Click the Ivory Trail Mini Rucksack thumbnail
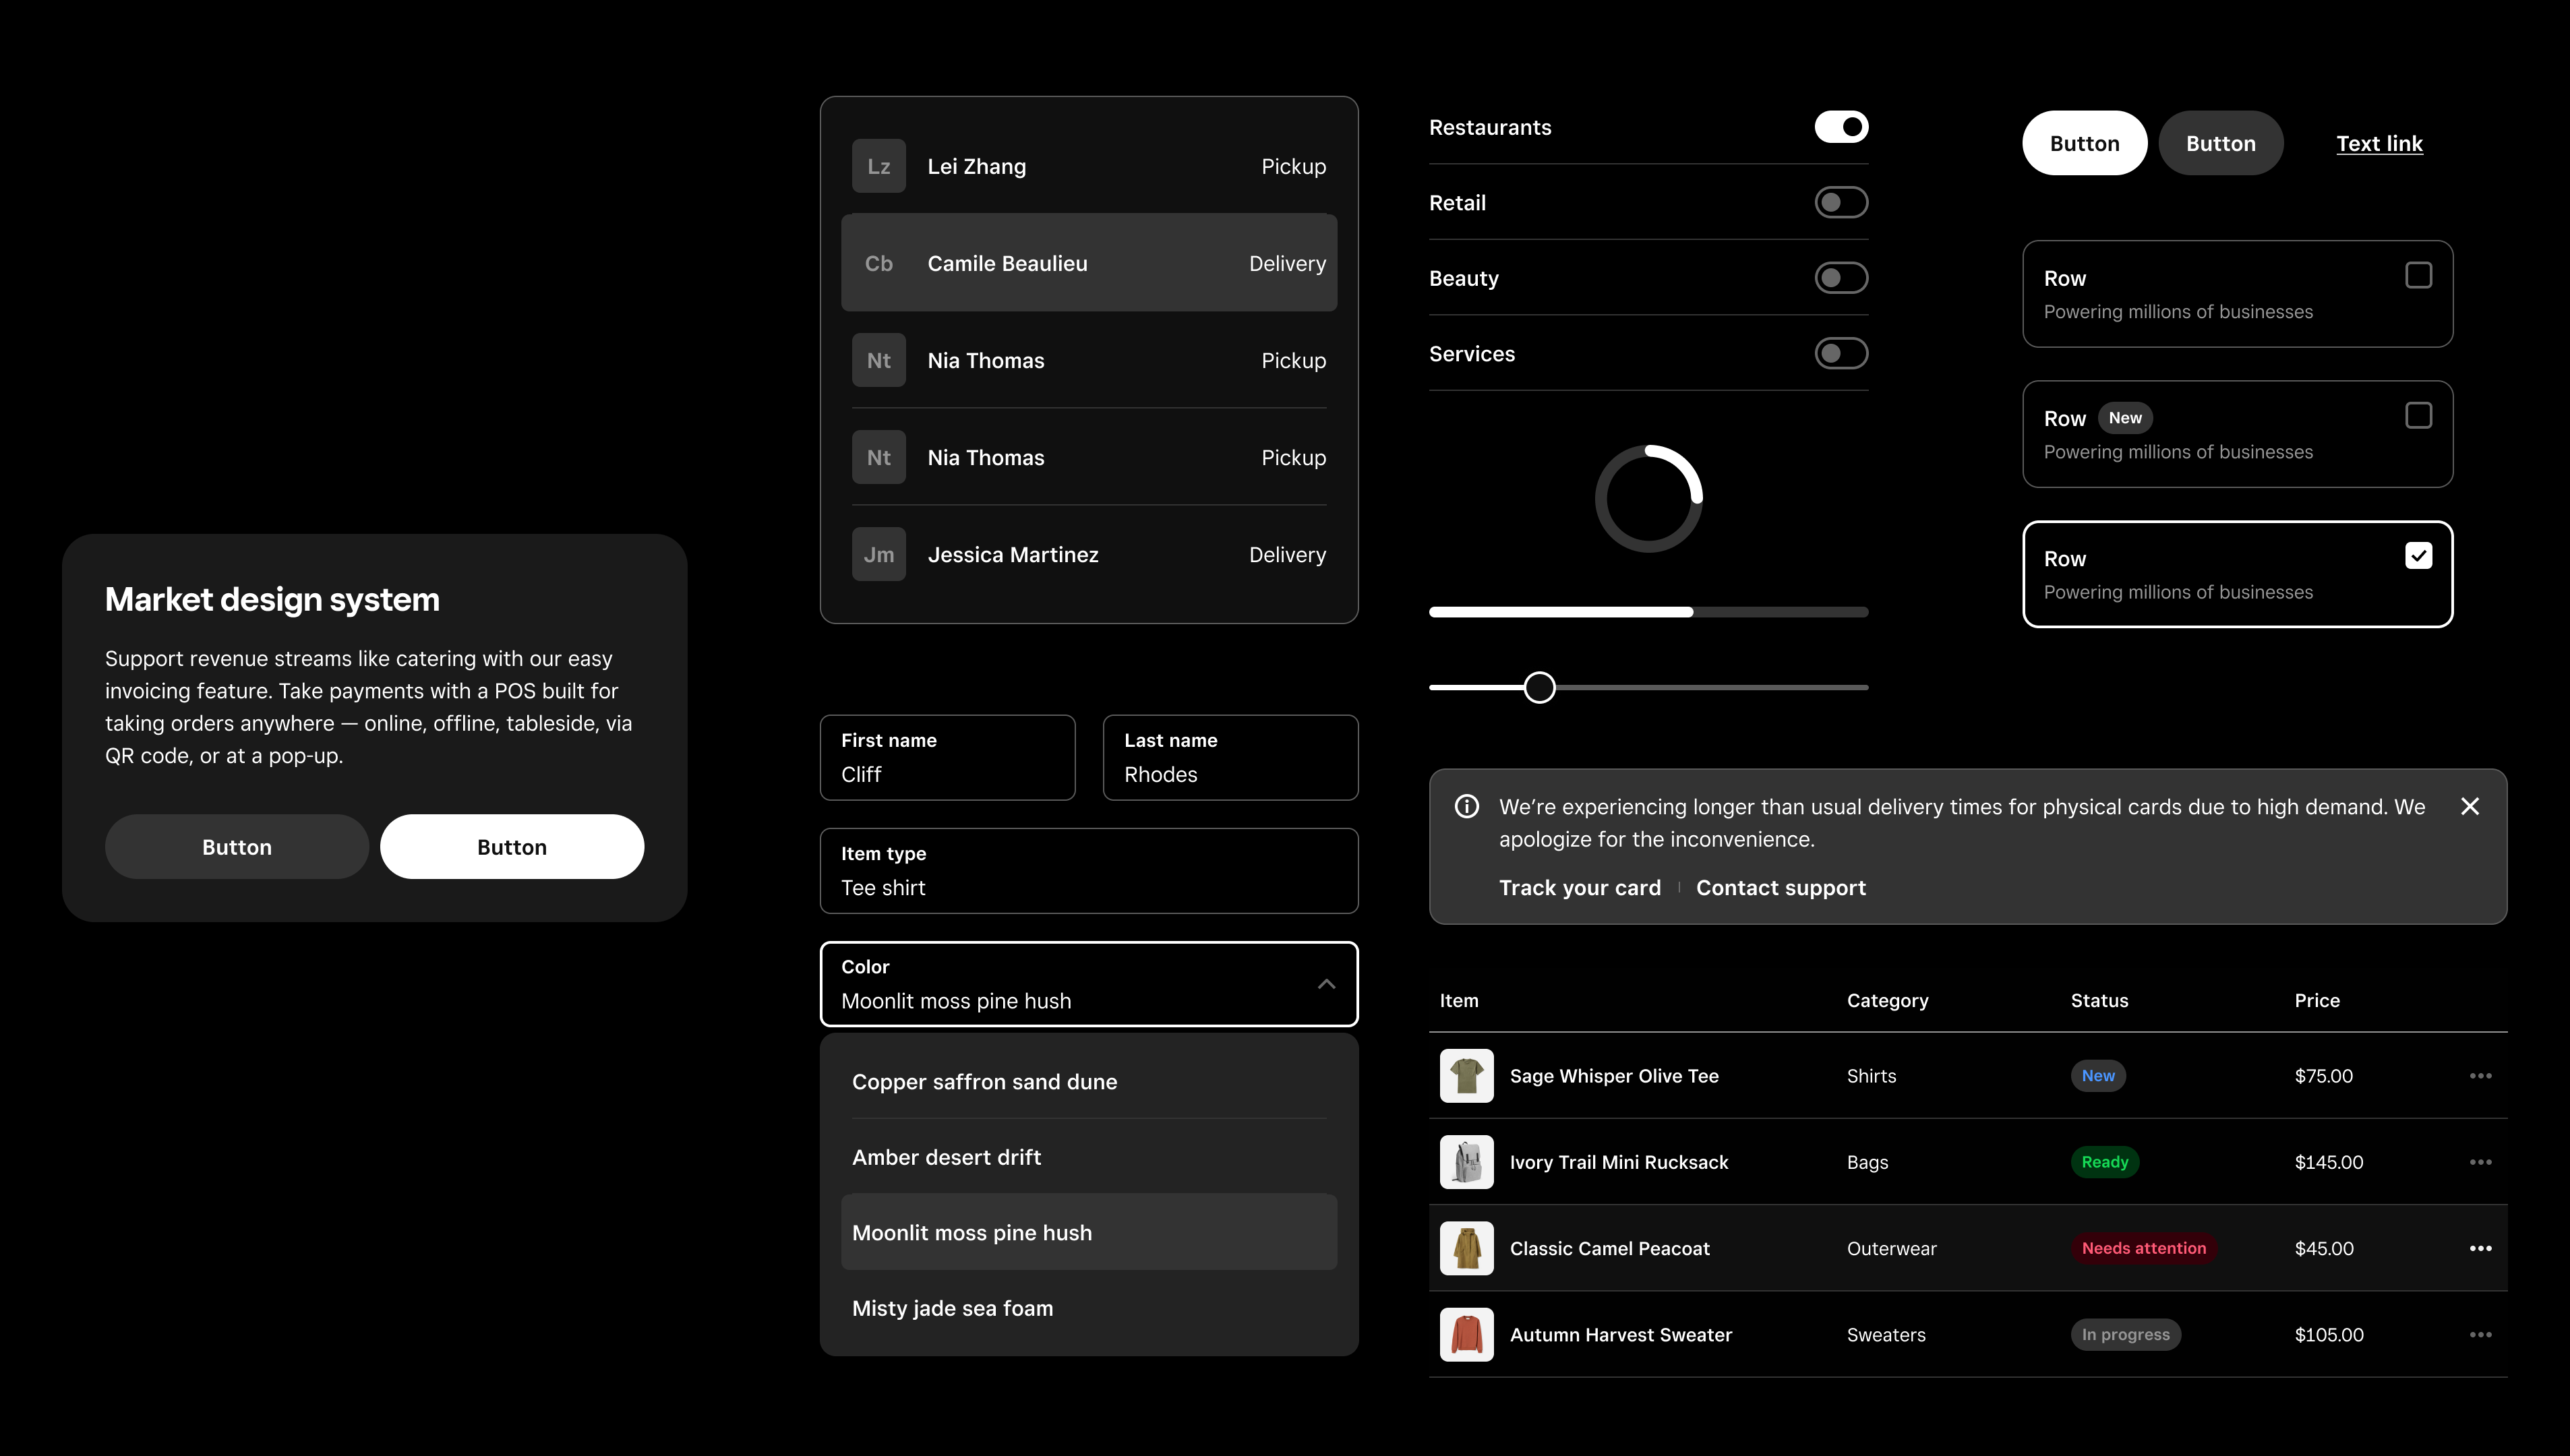Screen dimensions: 2570x1456 [1466, 1161]
